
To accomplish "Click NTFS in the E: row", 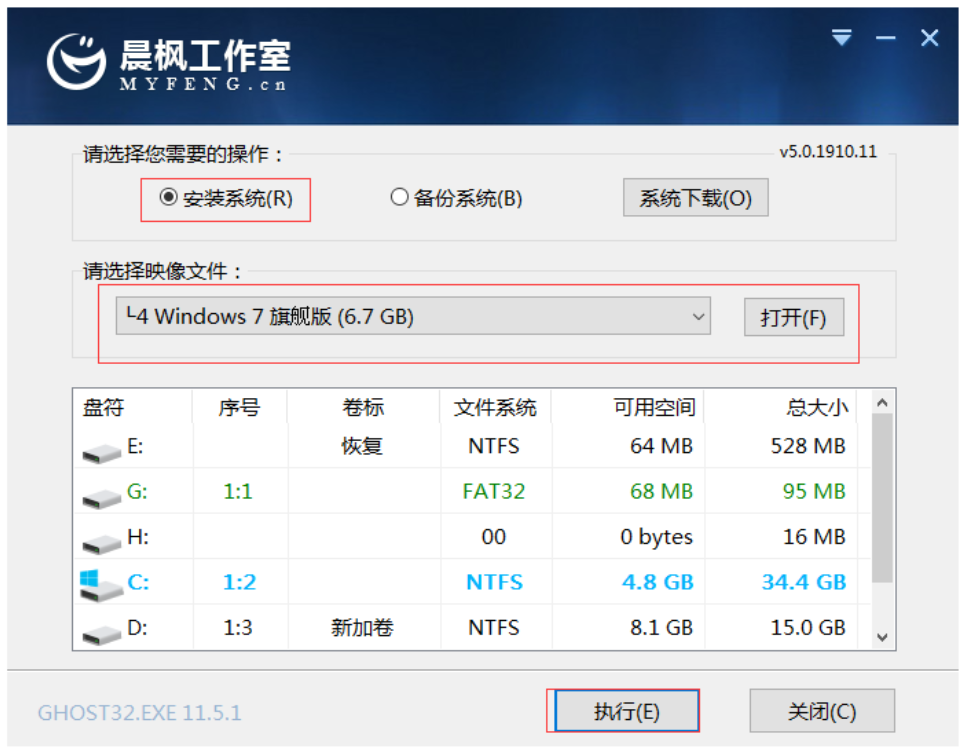I will (x=494, y=446).
